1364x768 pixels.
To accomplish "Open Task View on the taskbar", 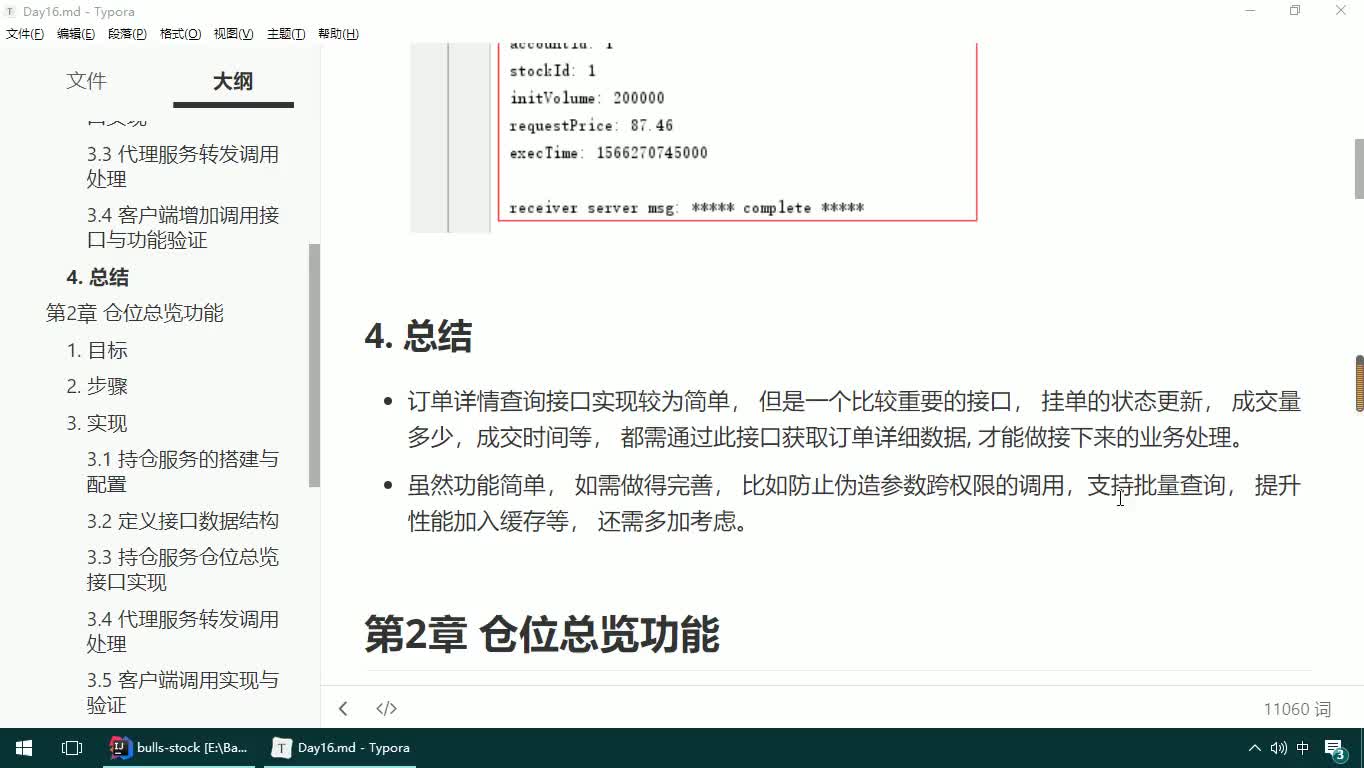I will click(71, 747).
